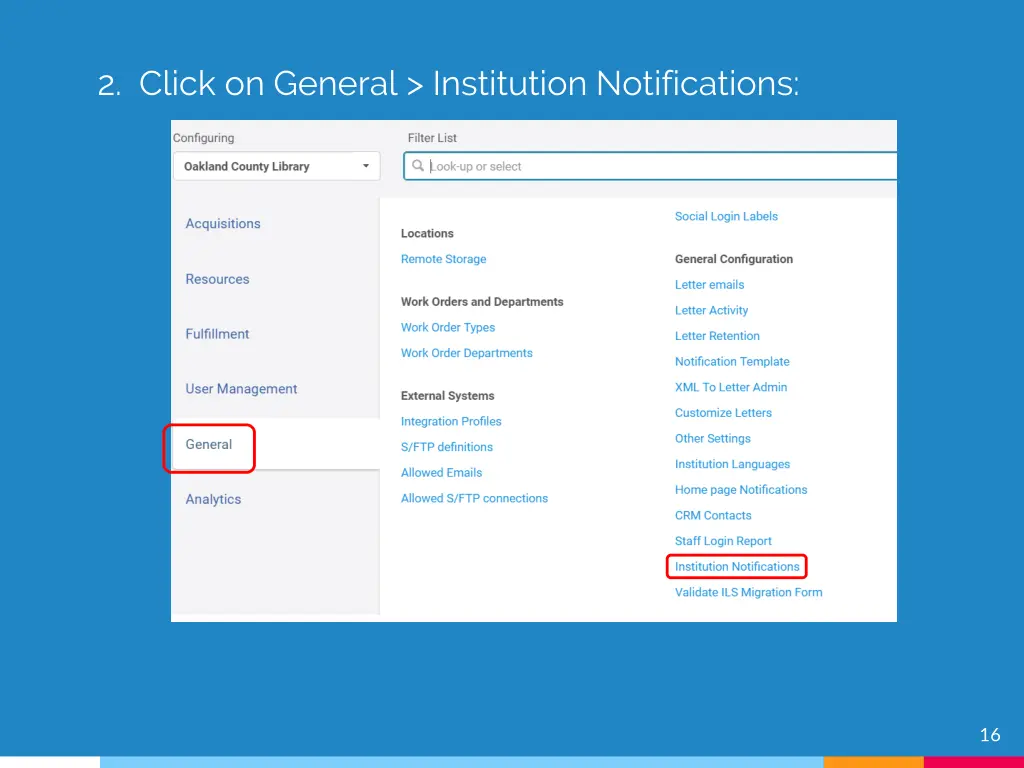Open Work Order Departments
The width and height of the screenshot is (1024, 768).
(467, 353)
